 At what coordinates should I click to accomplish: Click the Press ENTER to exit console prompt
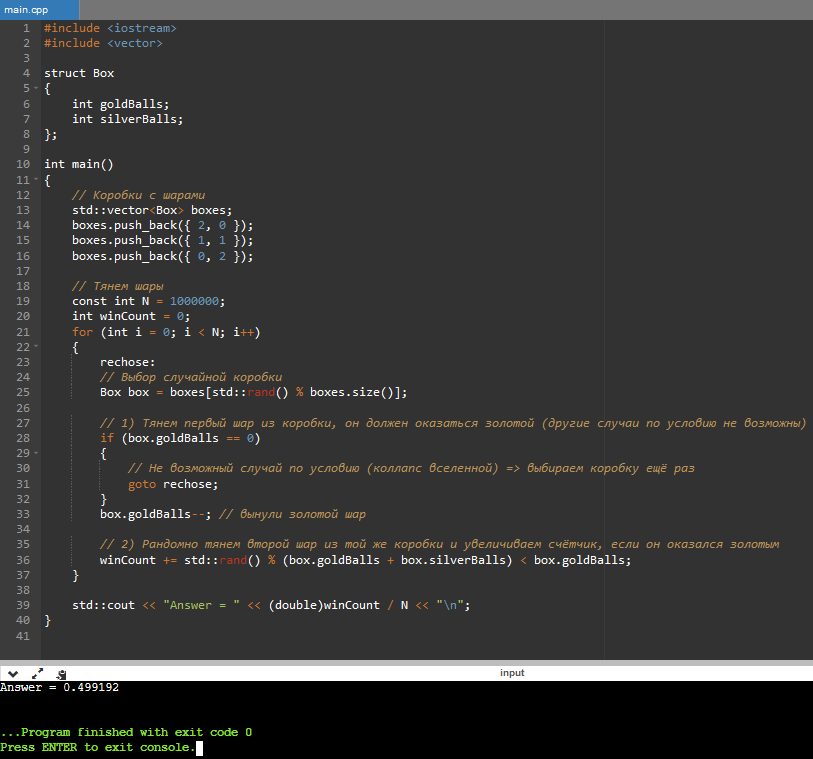point(98,747)
